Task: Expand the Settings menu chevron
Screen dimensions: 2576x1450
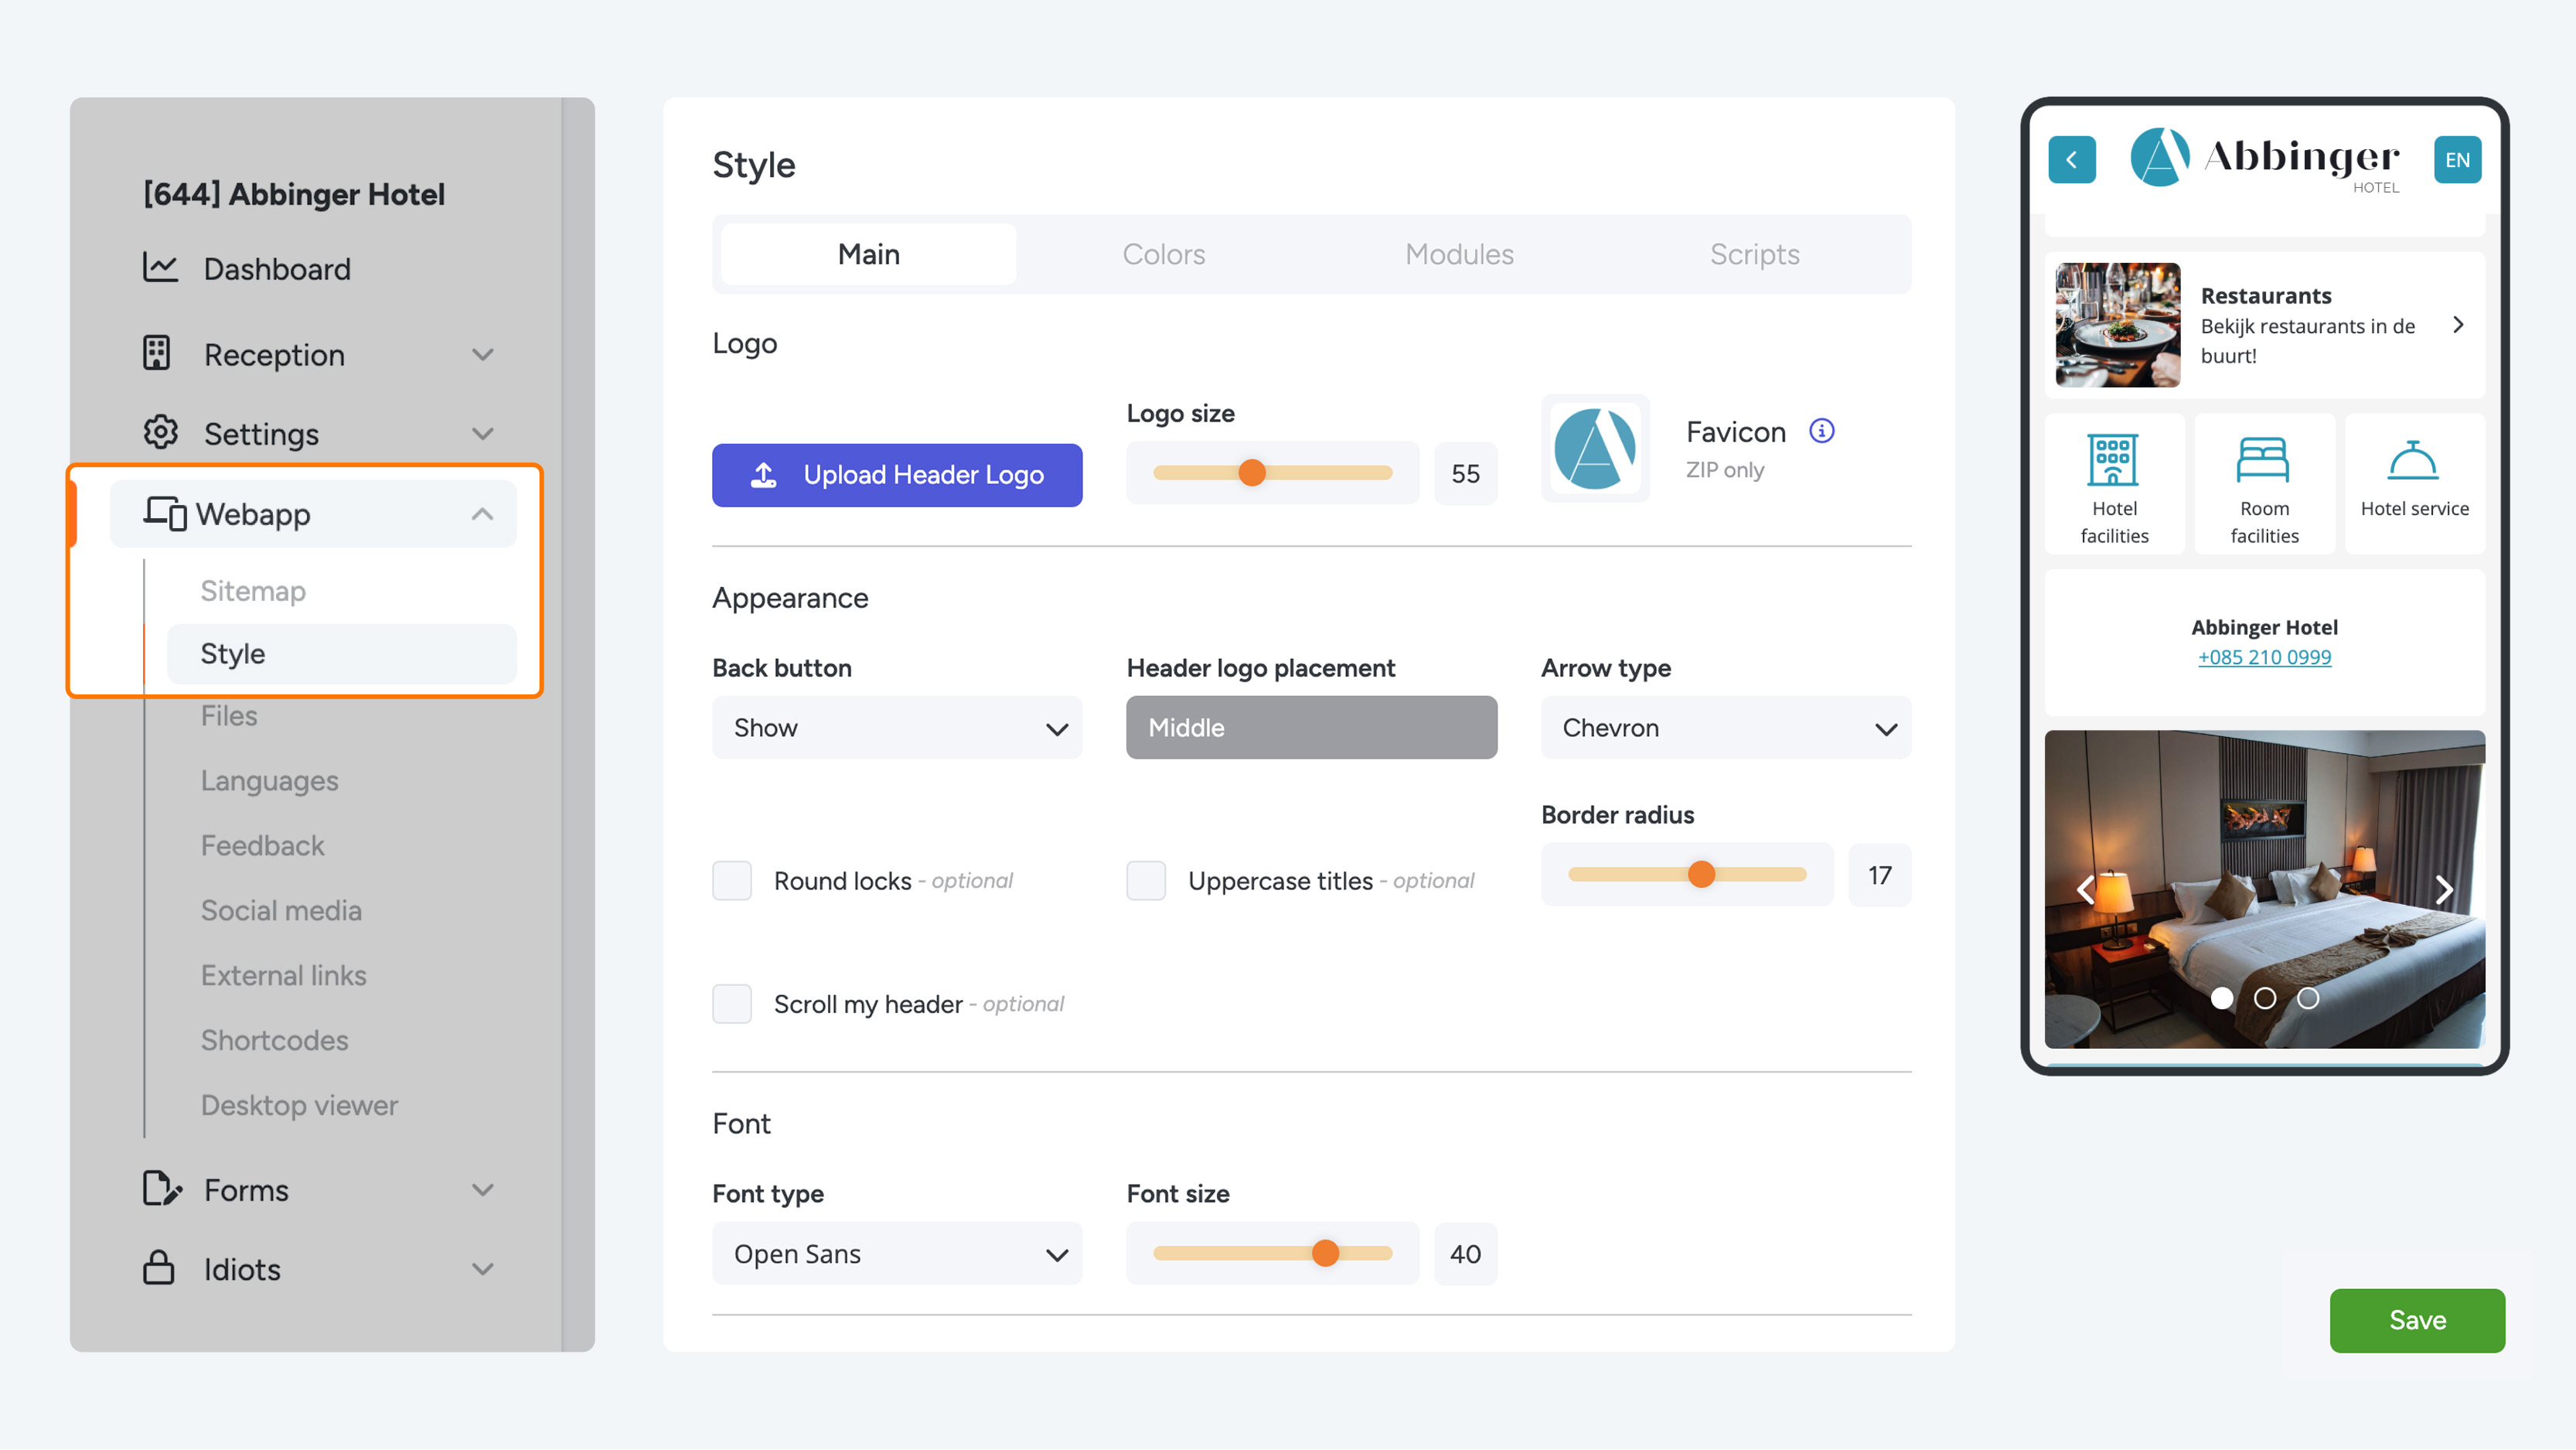Action: point(483,433)
